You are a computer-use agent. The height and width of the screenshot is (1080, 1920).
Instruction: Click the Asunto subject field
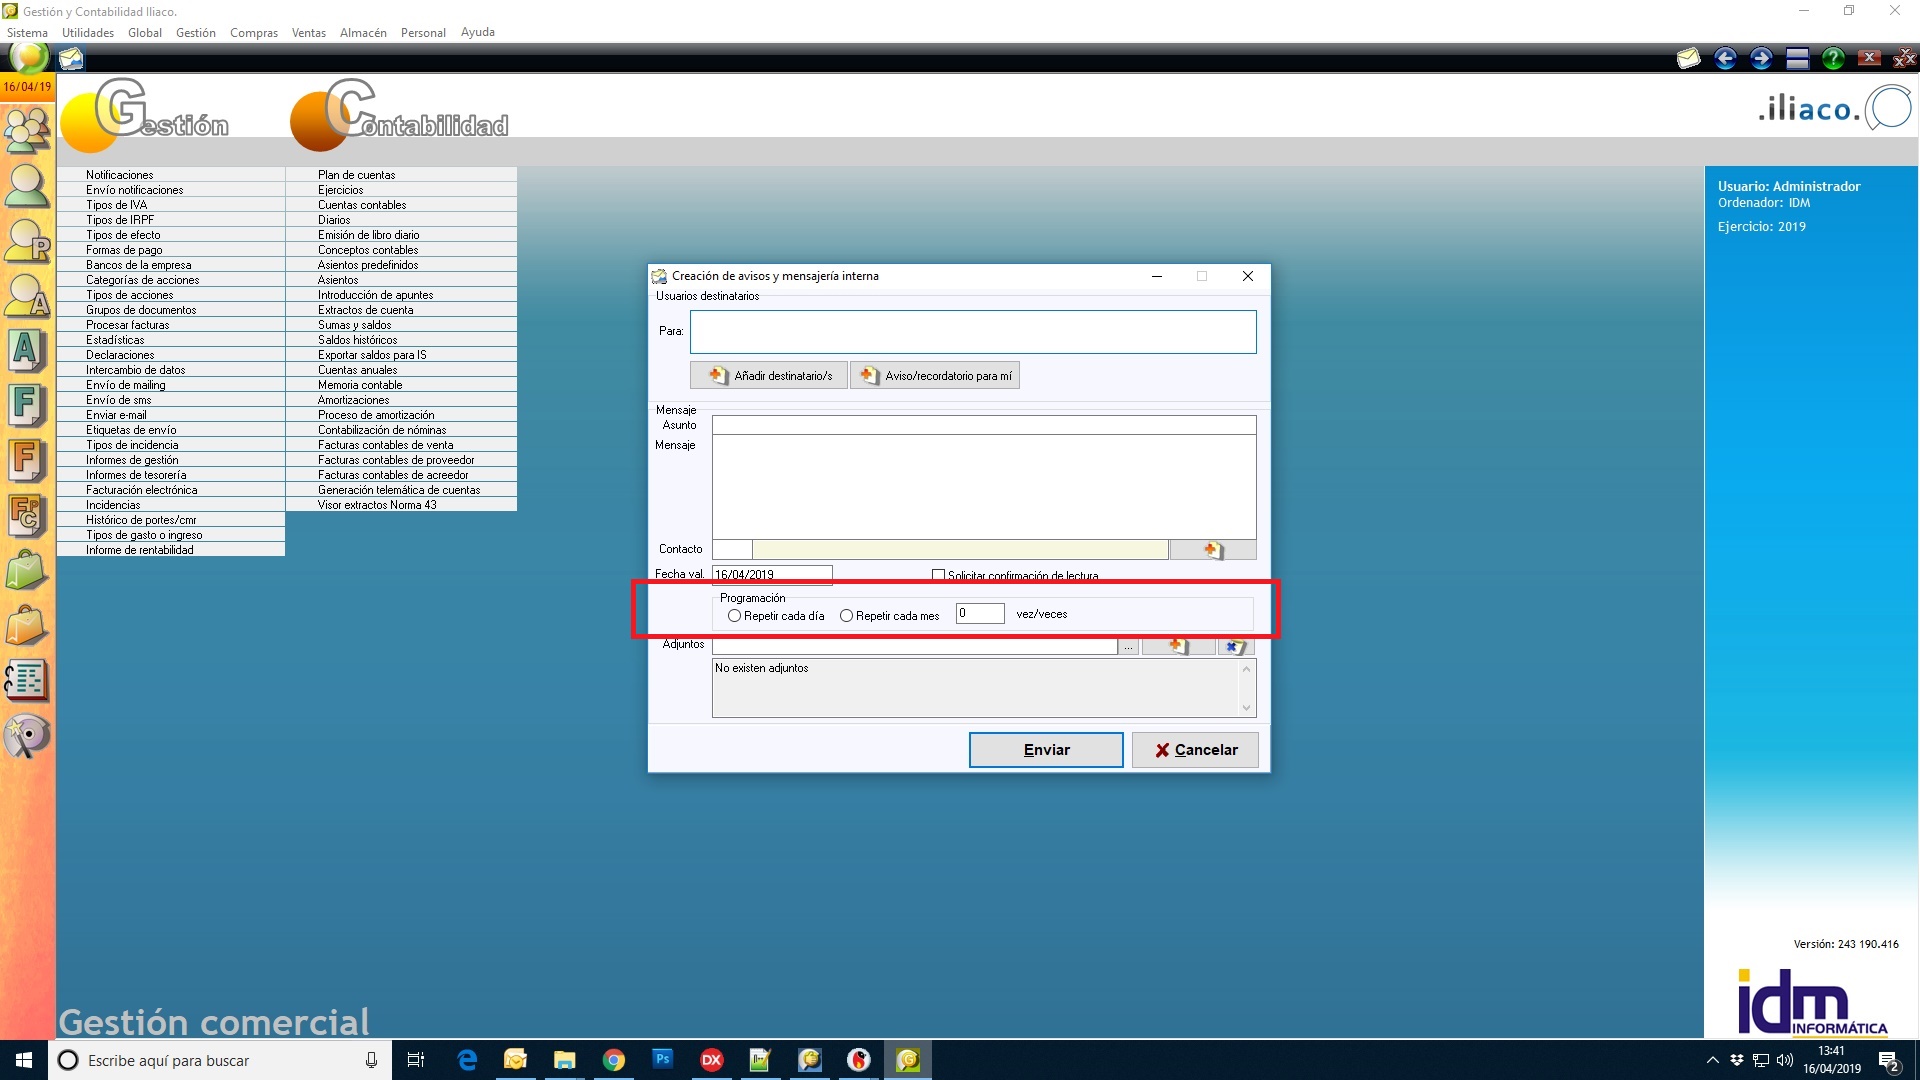tap(984, 425)
